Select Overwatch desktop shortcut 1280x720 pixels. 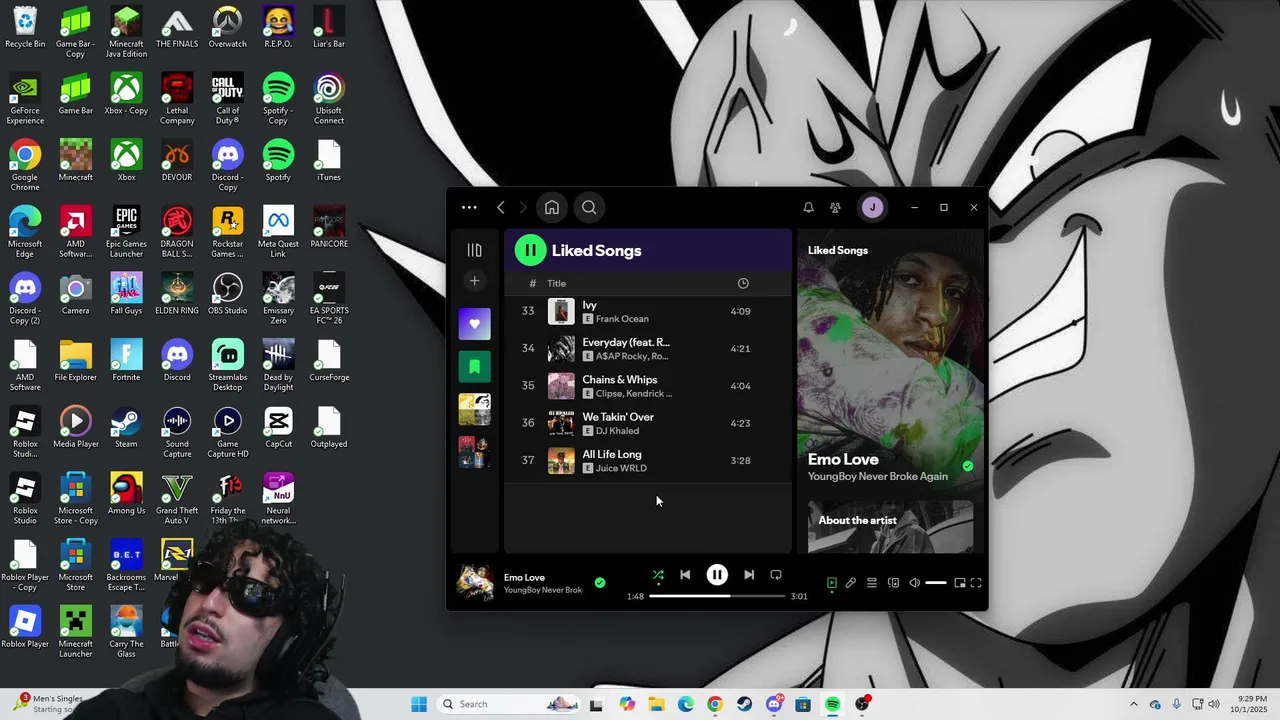227,28
